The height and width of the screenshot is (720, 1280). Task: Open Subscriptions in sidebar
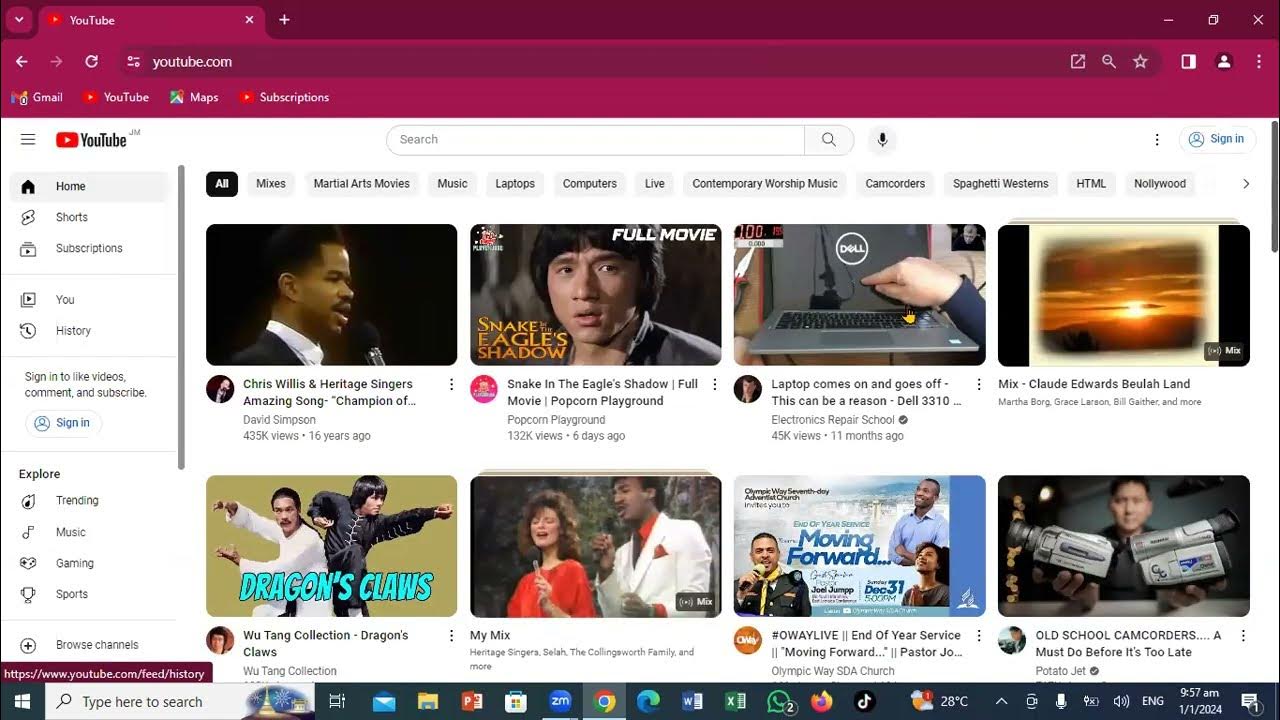tap(90, 249)
